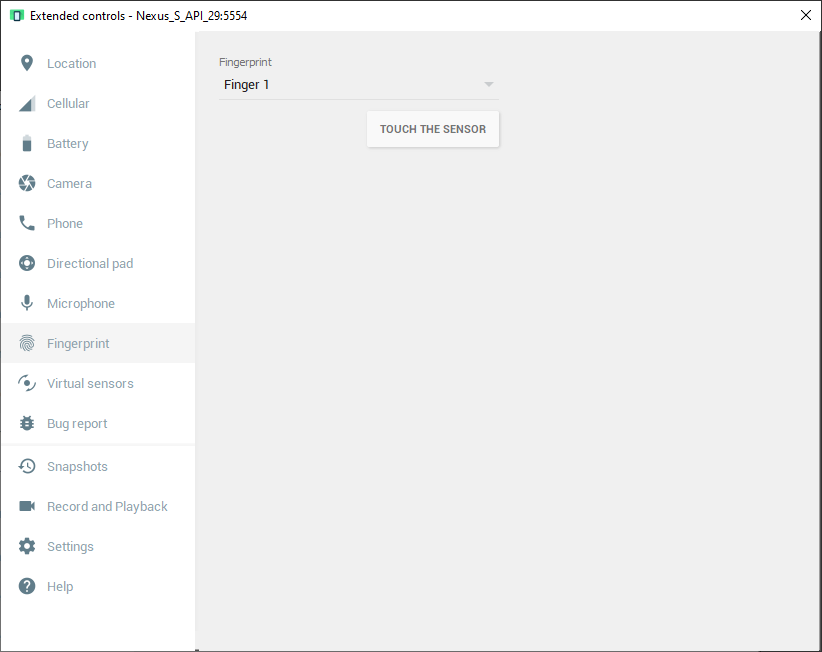Click the Help question mark icon
The height and width of the screenshot is (652, 822).
pos(27,587)
